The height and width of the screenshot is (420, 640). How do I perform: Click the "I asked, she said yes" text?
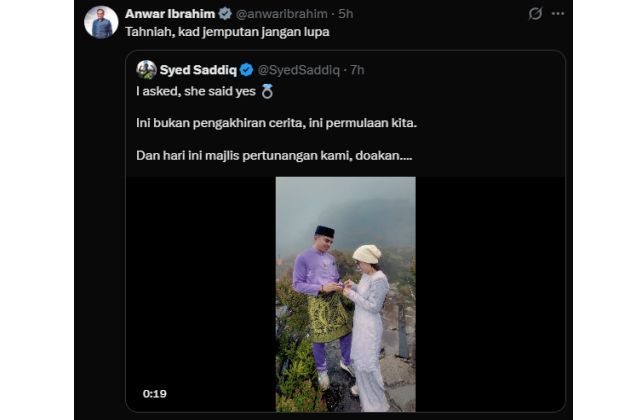(195, 91)
